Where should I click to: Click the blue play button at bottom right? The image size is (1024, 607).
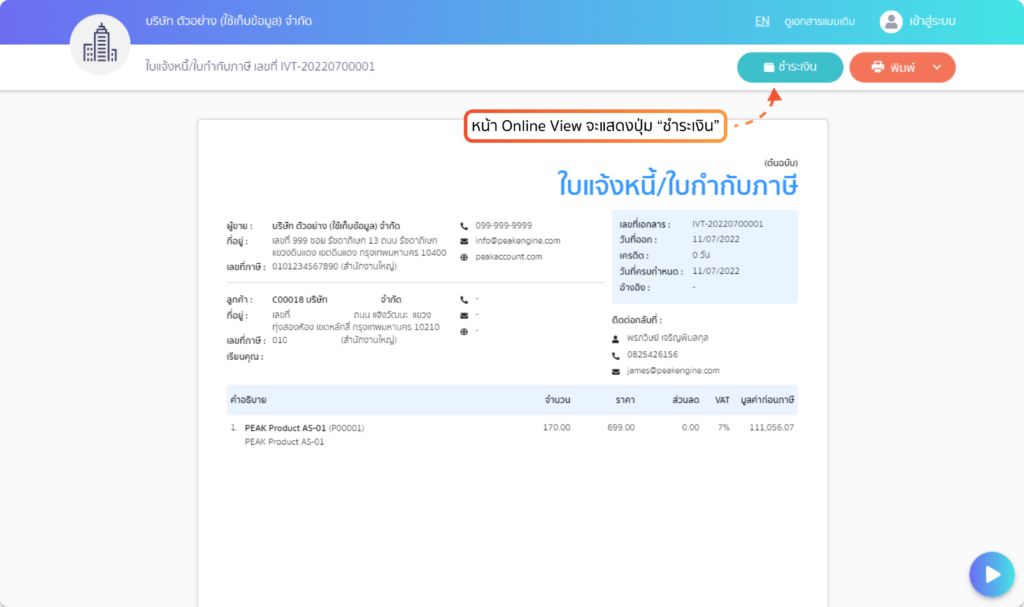(991, 574)
